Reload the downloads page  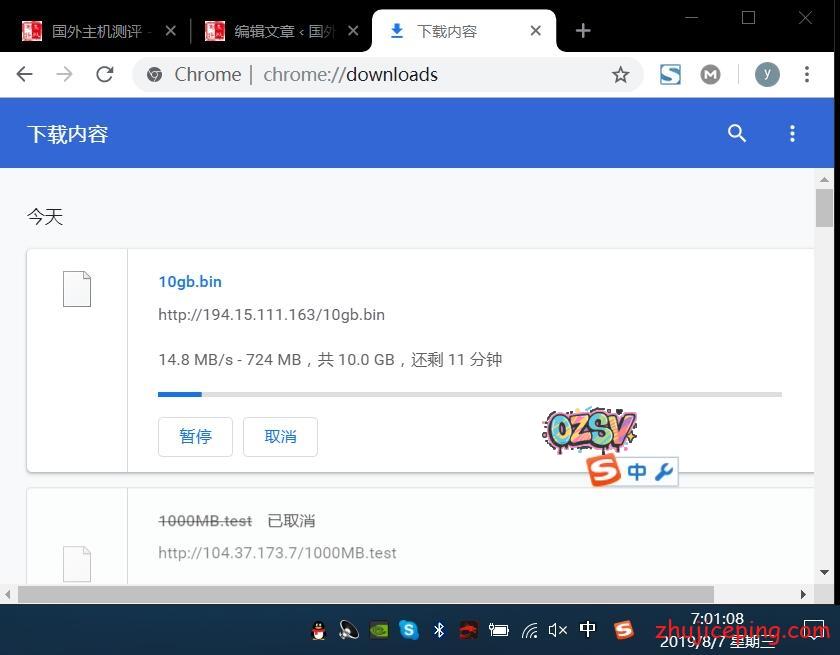pos(104,74)
